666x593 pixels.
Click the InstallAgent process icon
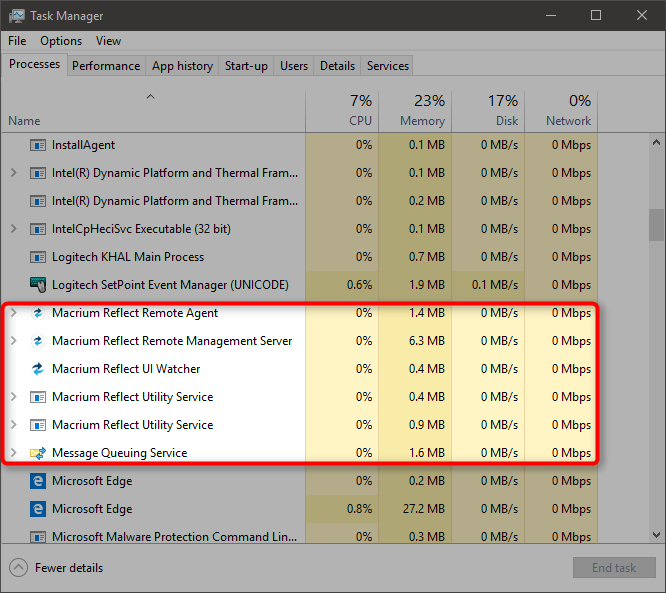coord(38,145)
